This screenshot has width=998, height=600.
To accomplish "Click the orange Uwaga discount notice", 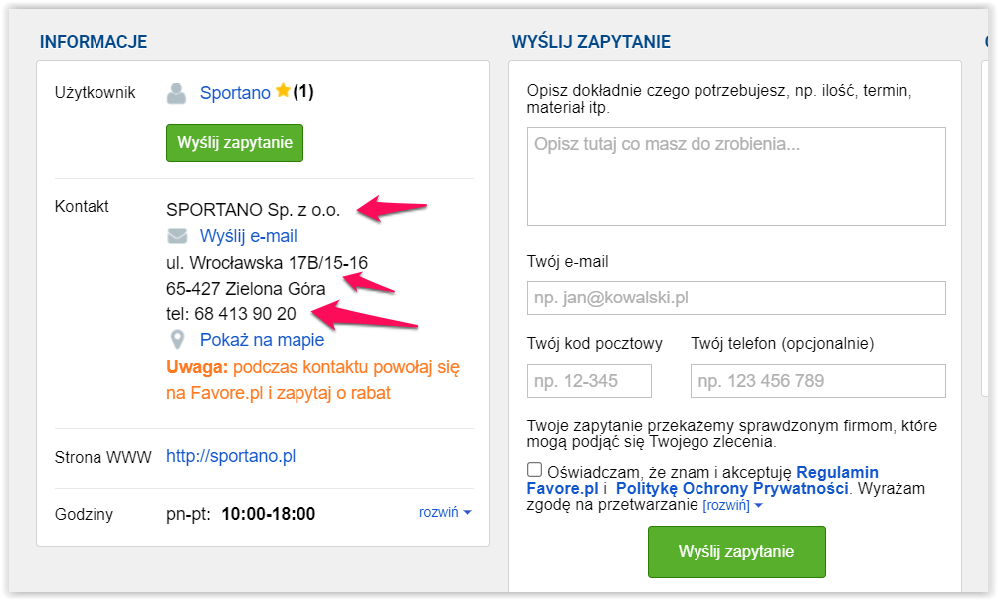I will 313,380.
